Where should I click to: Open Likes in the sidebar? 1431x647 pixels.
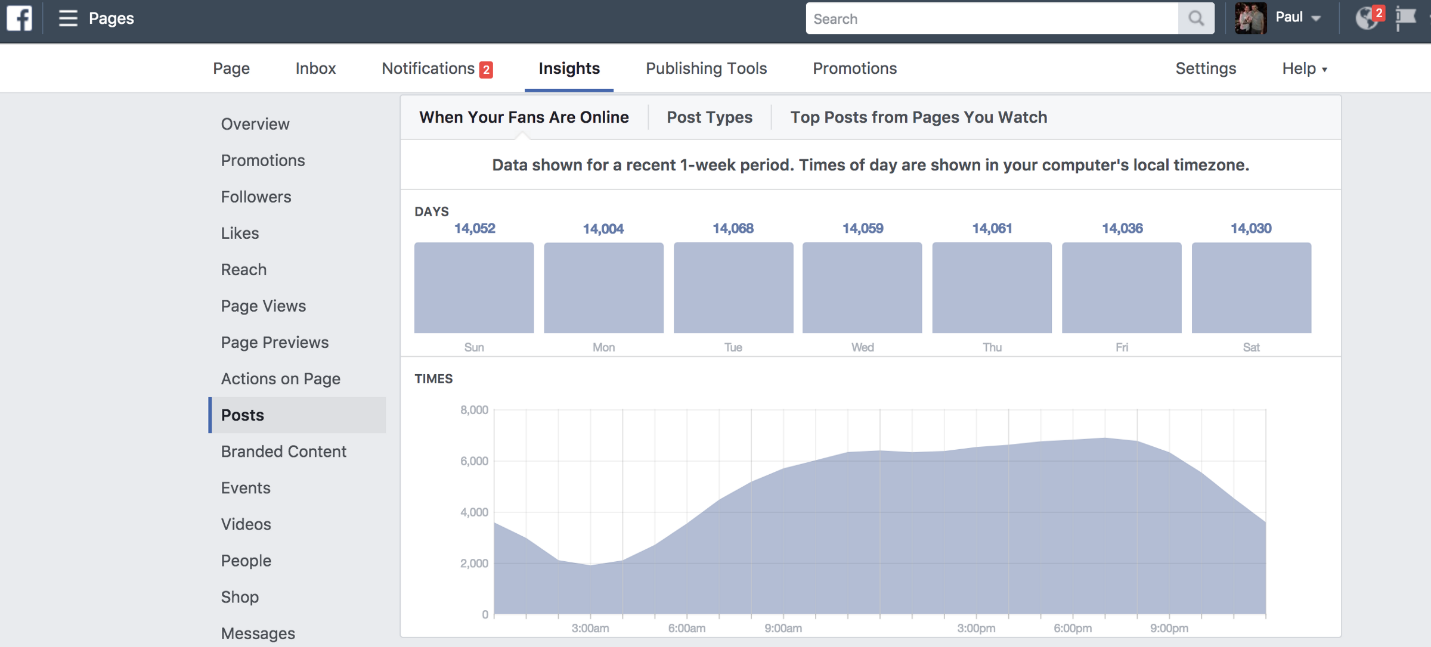coord(240,233)
